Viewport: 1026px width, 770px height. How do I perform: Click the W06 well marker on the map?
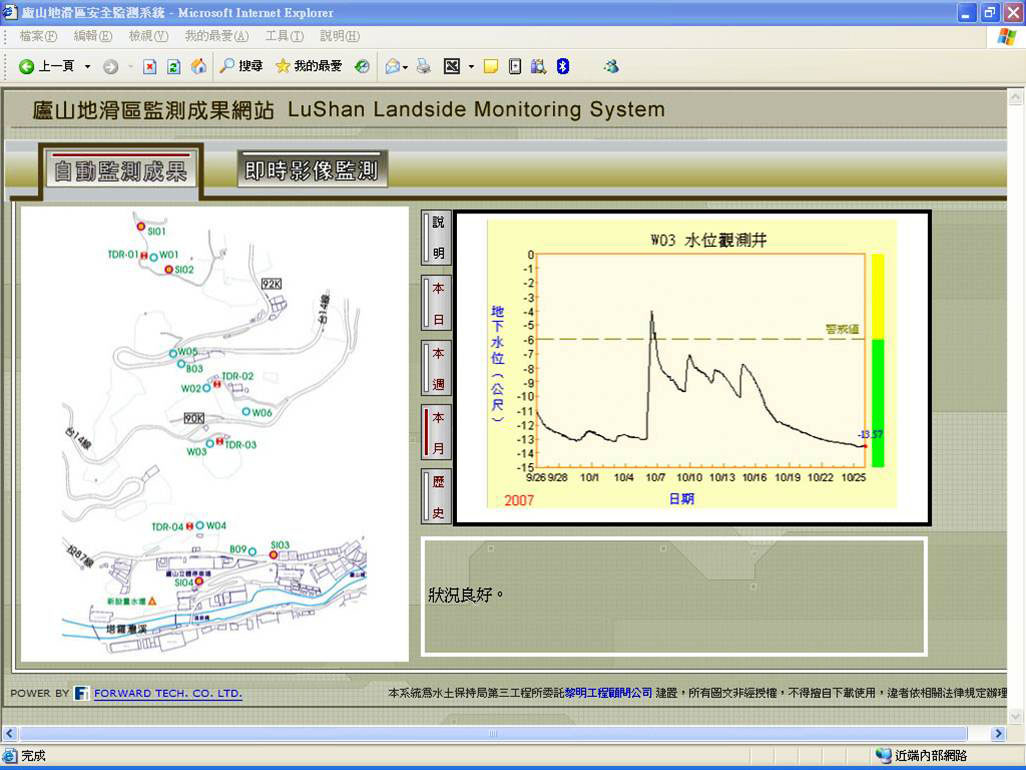pos(246,411)
